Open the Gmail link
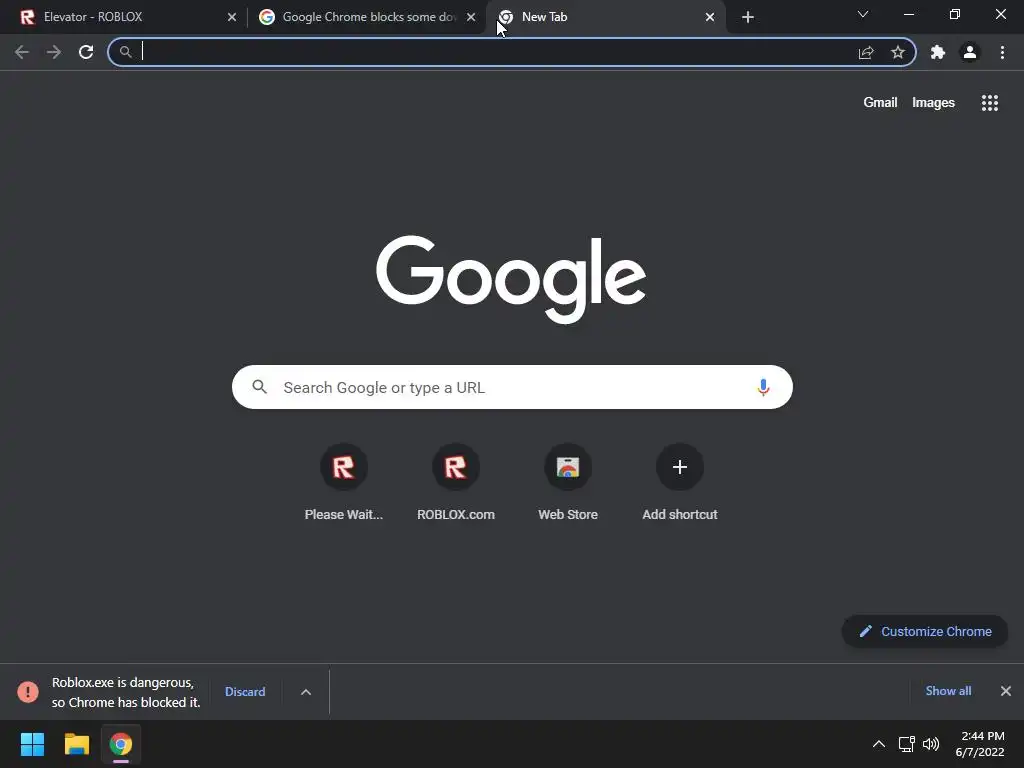The width and height of the screenshot is (1024, 768). (880, 103)
